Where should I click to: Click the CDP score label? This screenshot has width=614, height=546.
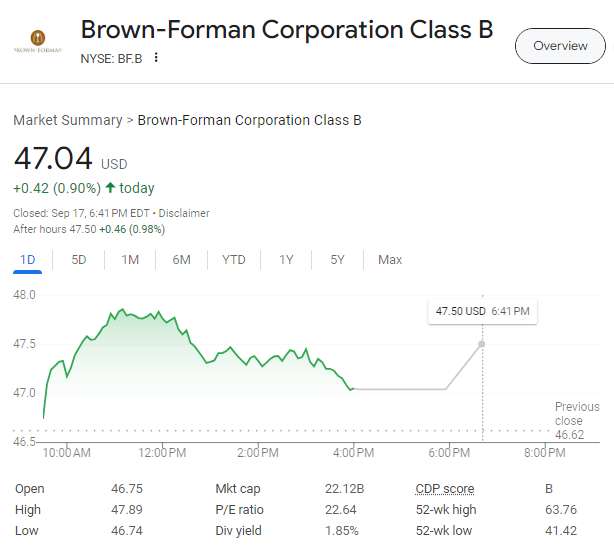445,489
